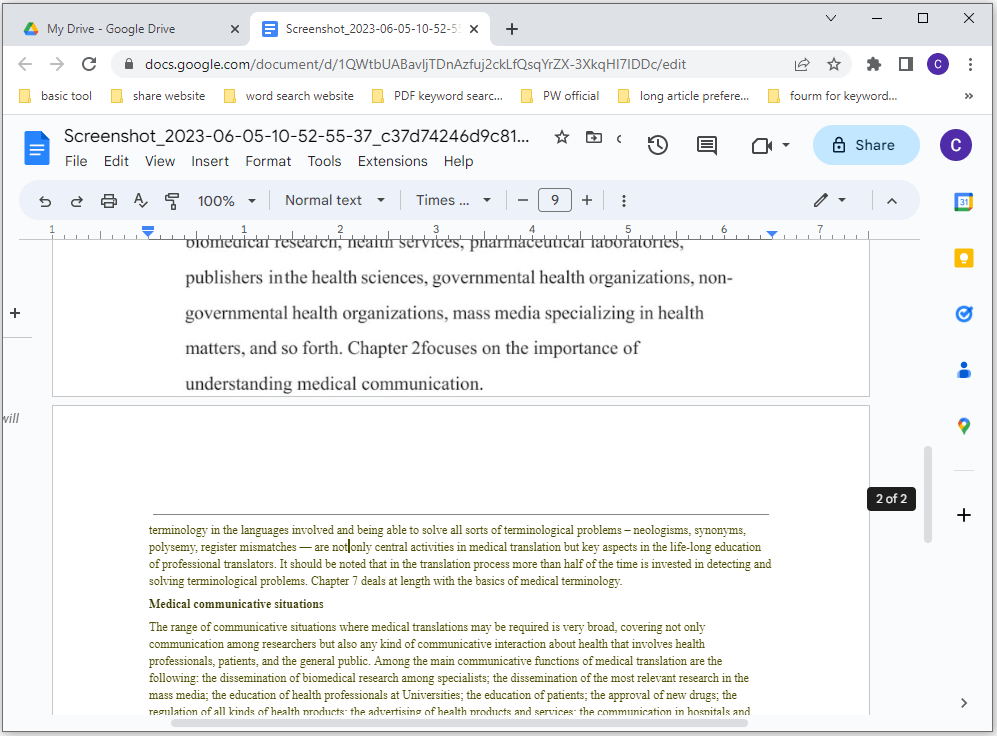
Task: Go back in browser
Action: tap(25, 64)
